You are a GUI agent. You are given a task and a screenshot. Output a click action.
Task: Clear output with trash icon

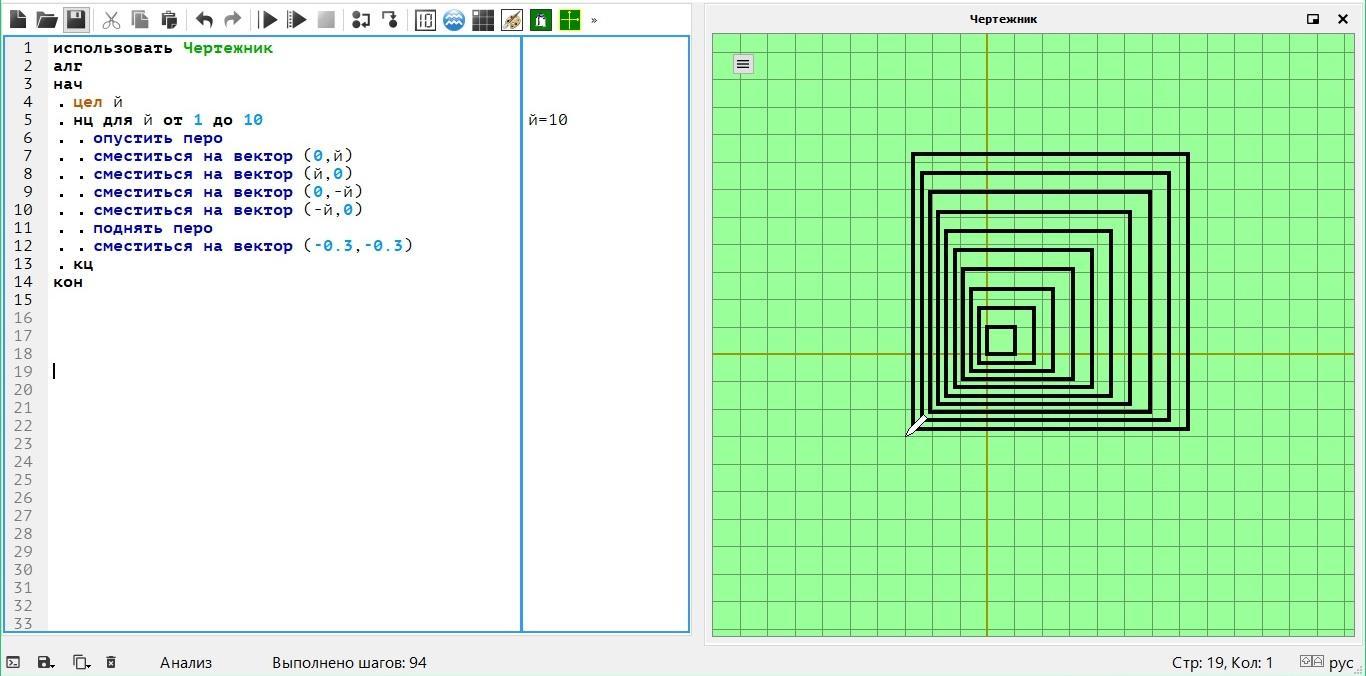[111, 662]
